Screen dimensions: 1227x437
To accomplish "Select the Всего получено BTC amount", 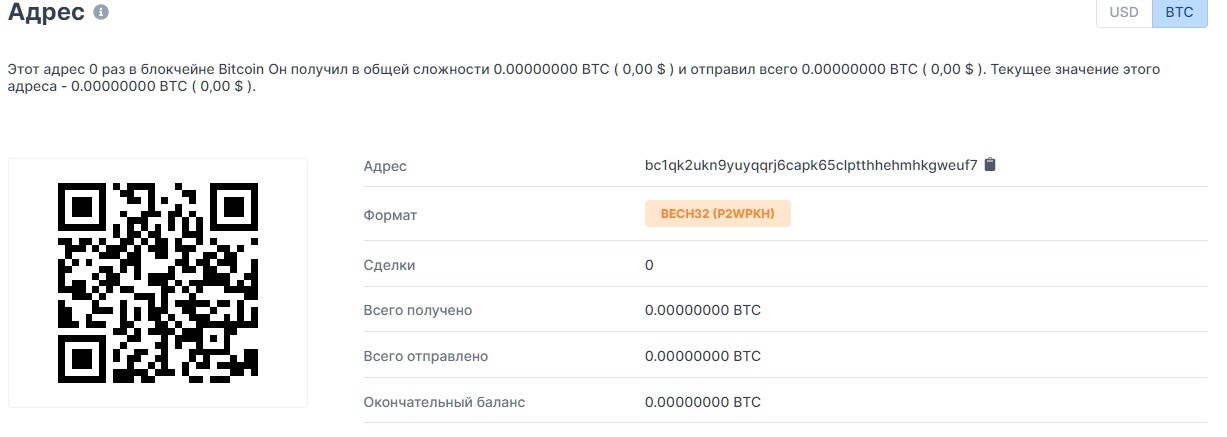I will pyautogui.click(x=703, y=310).
